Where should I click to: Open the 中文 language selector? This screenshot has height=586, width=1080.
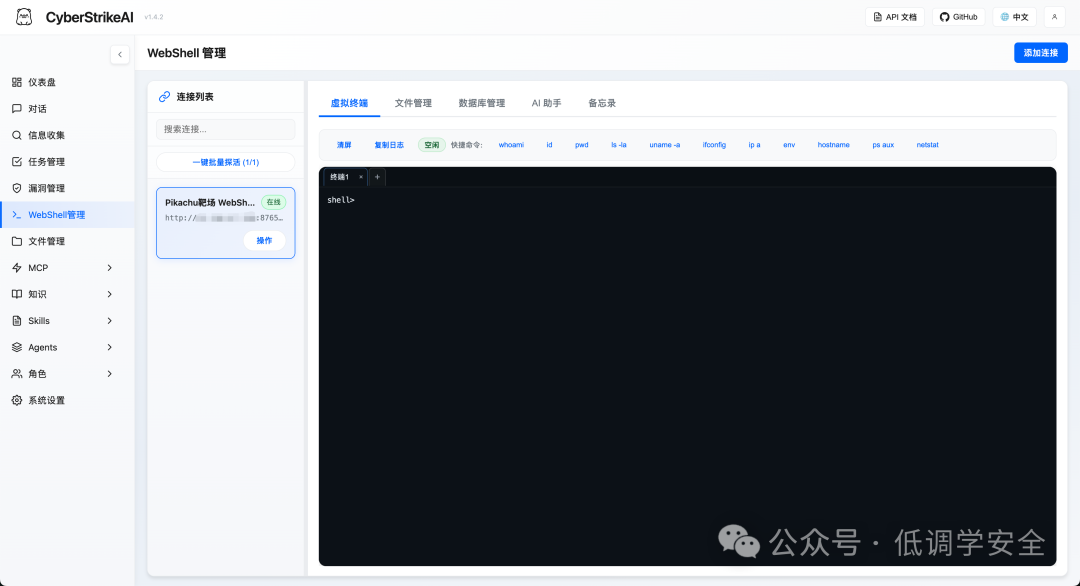coord(1015,17)
